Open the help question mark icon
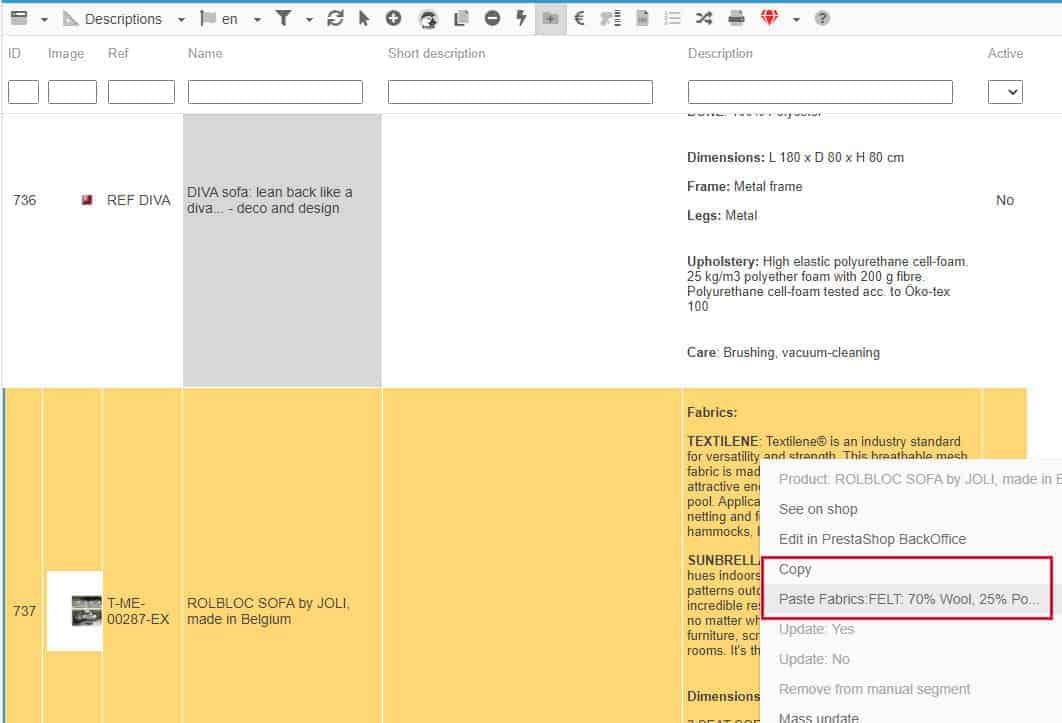 (x=822, y=18)
